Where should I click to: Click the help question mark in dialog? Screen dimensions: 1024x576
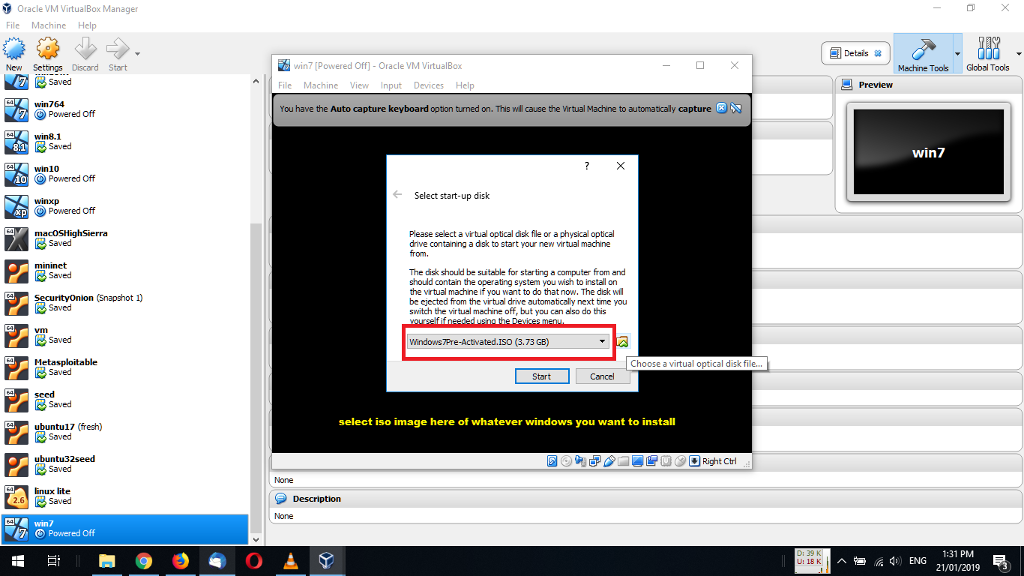pyautogui.click(x=586, y=166)
